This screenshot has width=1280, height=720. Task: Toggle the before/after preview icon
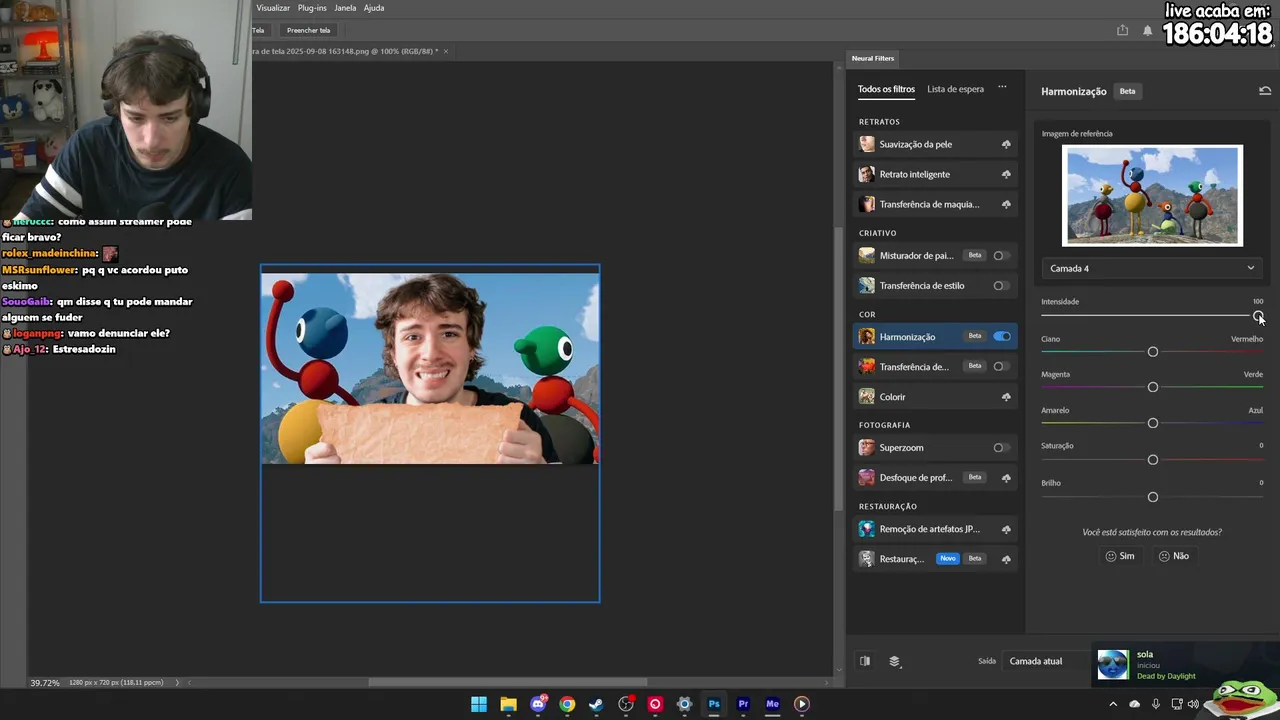[x=865, y=661]
